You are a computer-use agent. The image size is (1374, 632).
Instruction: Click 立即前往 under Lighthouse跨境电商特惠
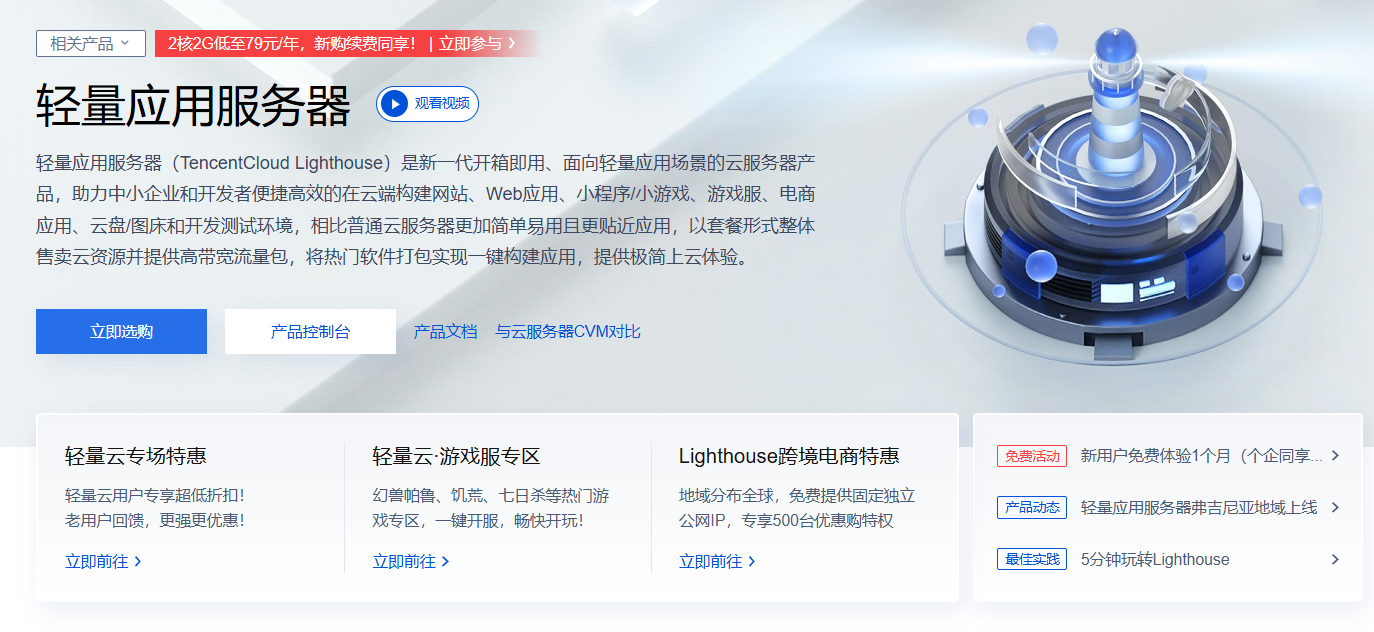pyautogui.click(x=717, y=561)
